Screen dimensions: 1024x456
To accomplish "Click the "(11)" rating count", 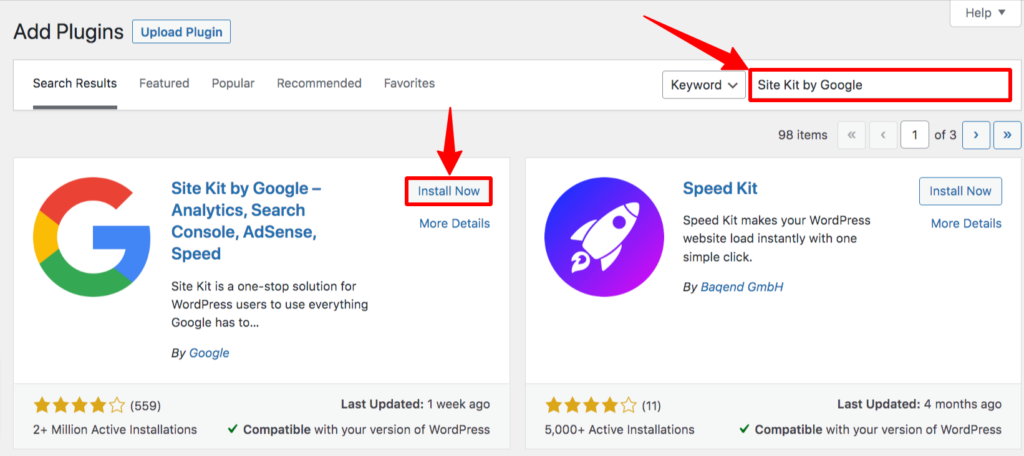I will pyautogui.click(x=650, y=406).
